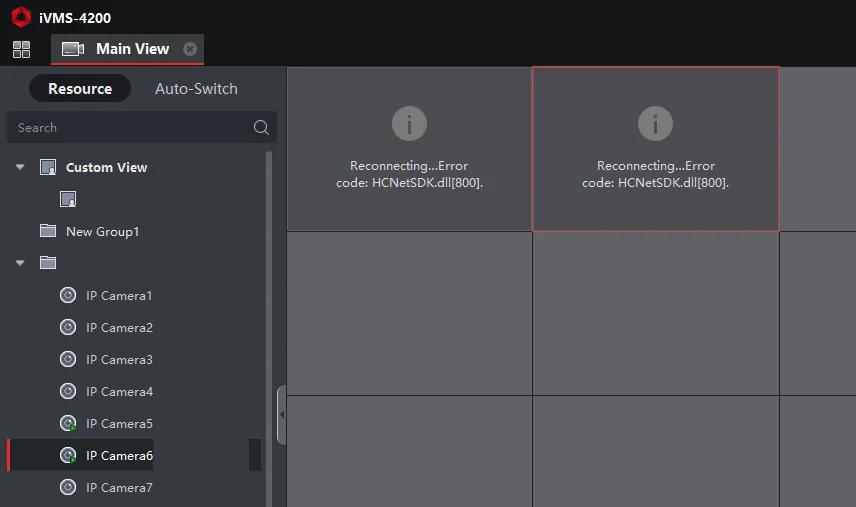Select IP Camera6 in the tree
856x507 pixels.
[119, 455]
